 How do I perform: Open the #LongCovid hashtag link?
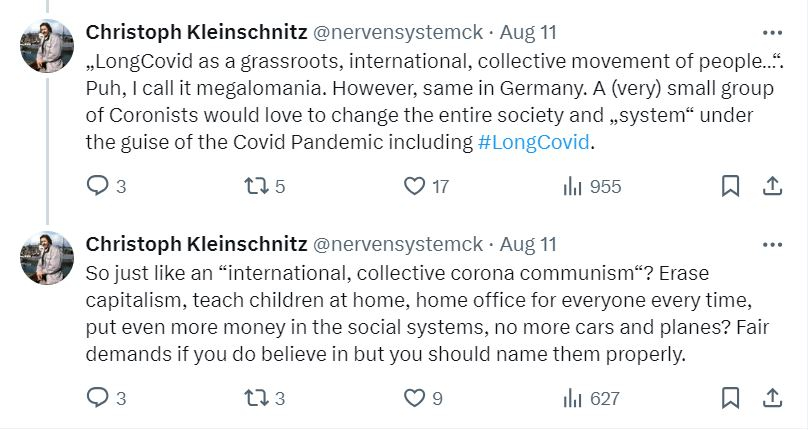[535, 142]
